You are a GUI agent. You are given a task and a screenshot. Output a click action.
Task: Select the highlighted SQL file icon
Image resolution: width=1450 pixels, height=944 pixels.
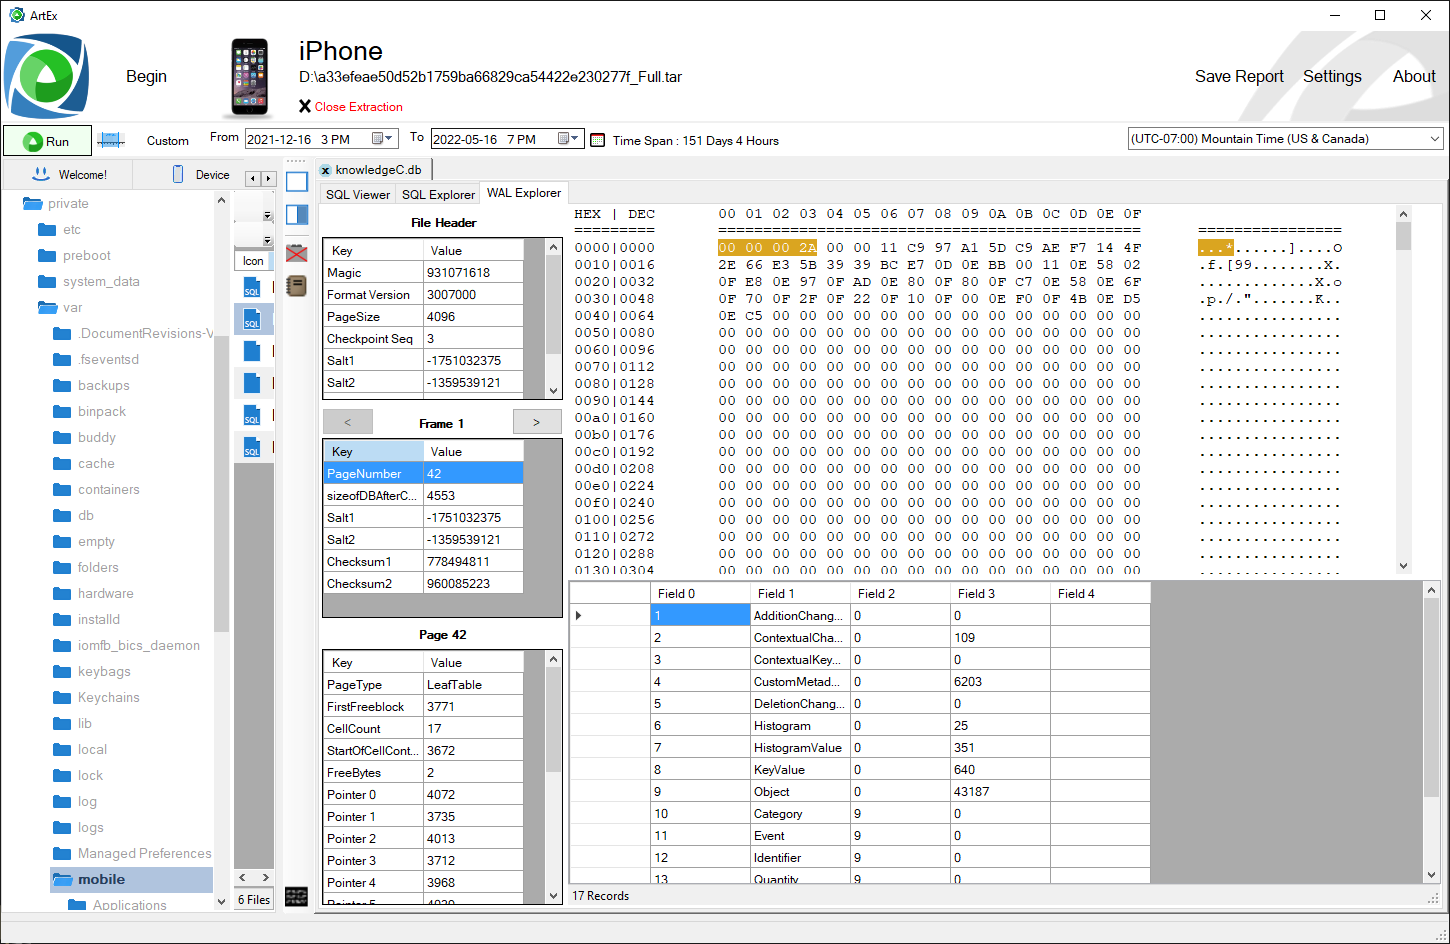point(252,318)
